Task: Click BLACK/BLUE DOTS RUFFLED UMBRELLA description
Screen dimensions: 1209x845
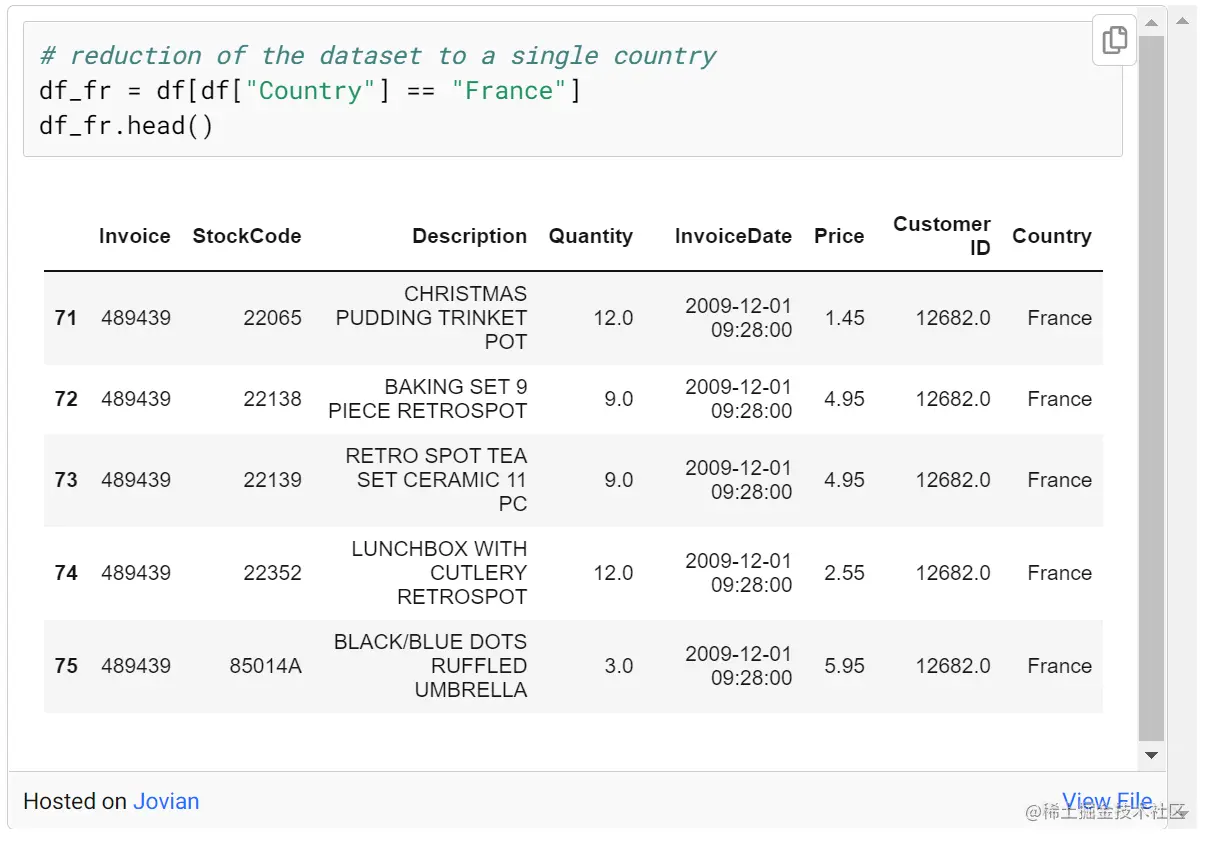Action: click(430, 666)
